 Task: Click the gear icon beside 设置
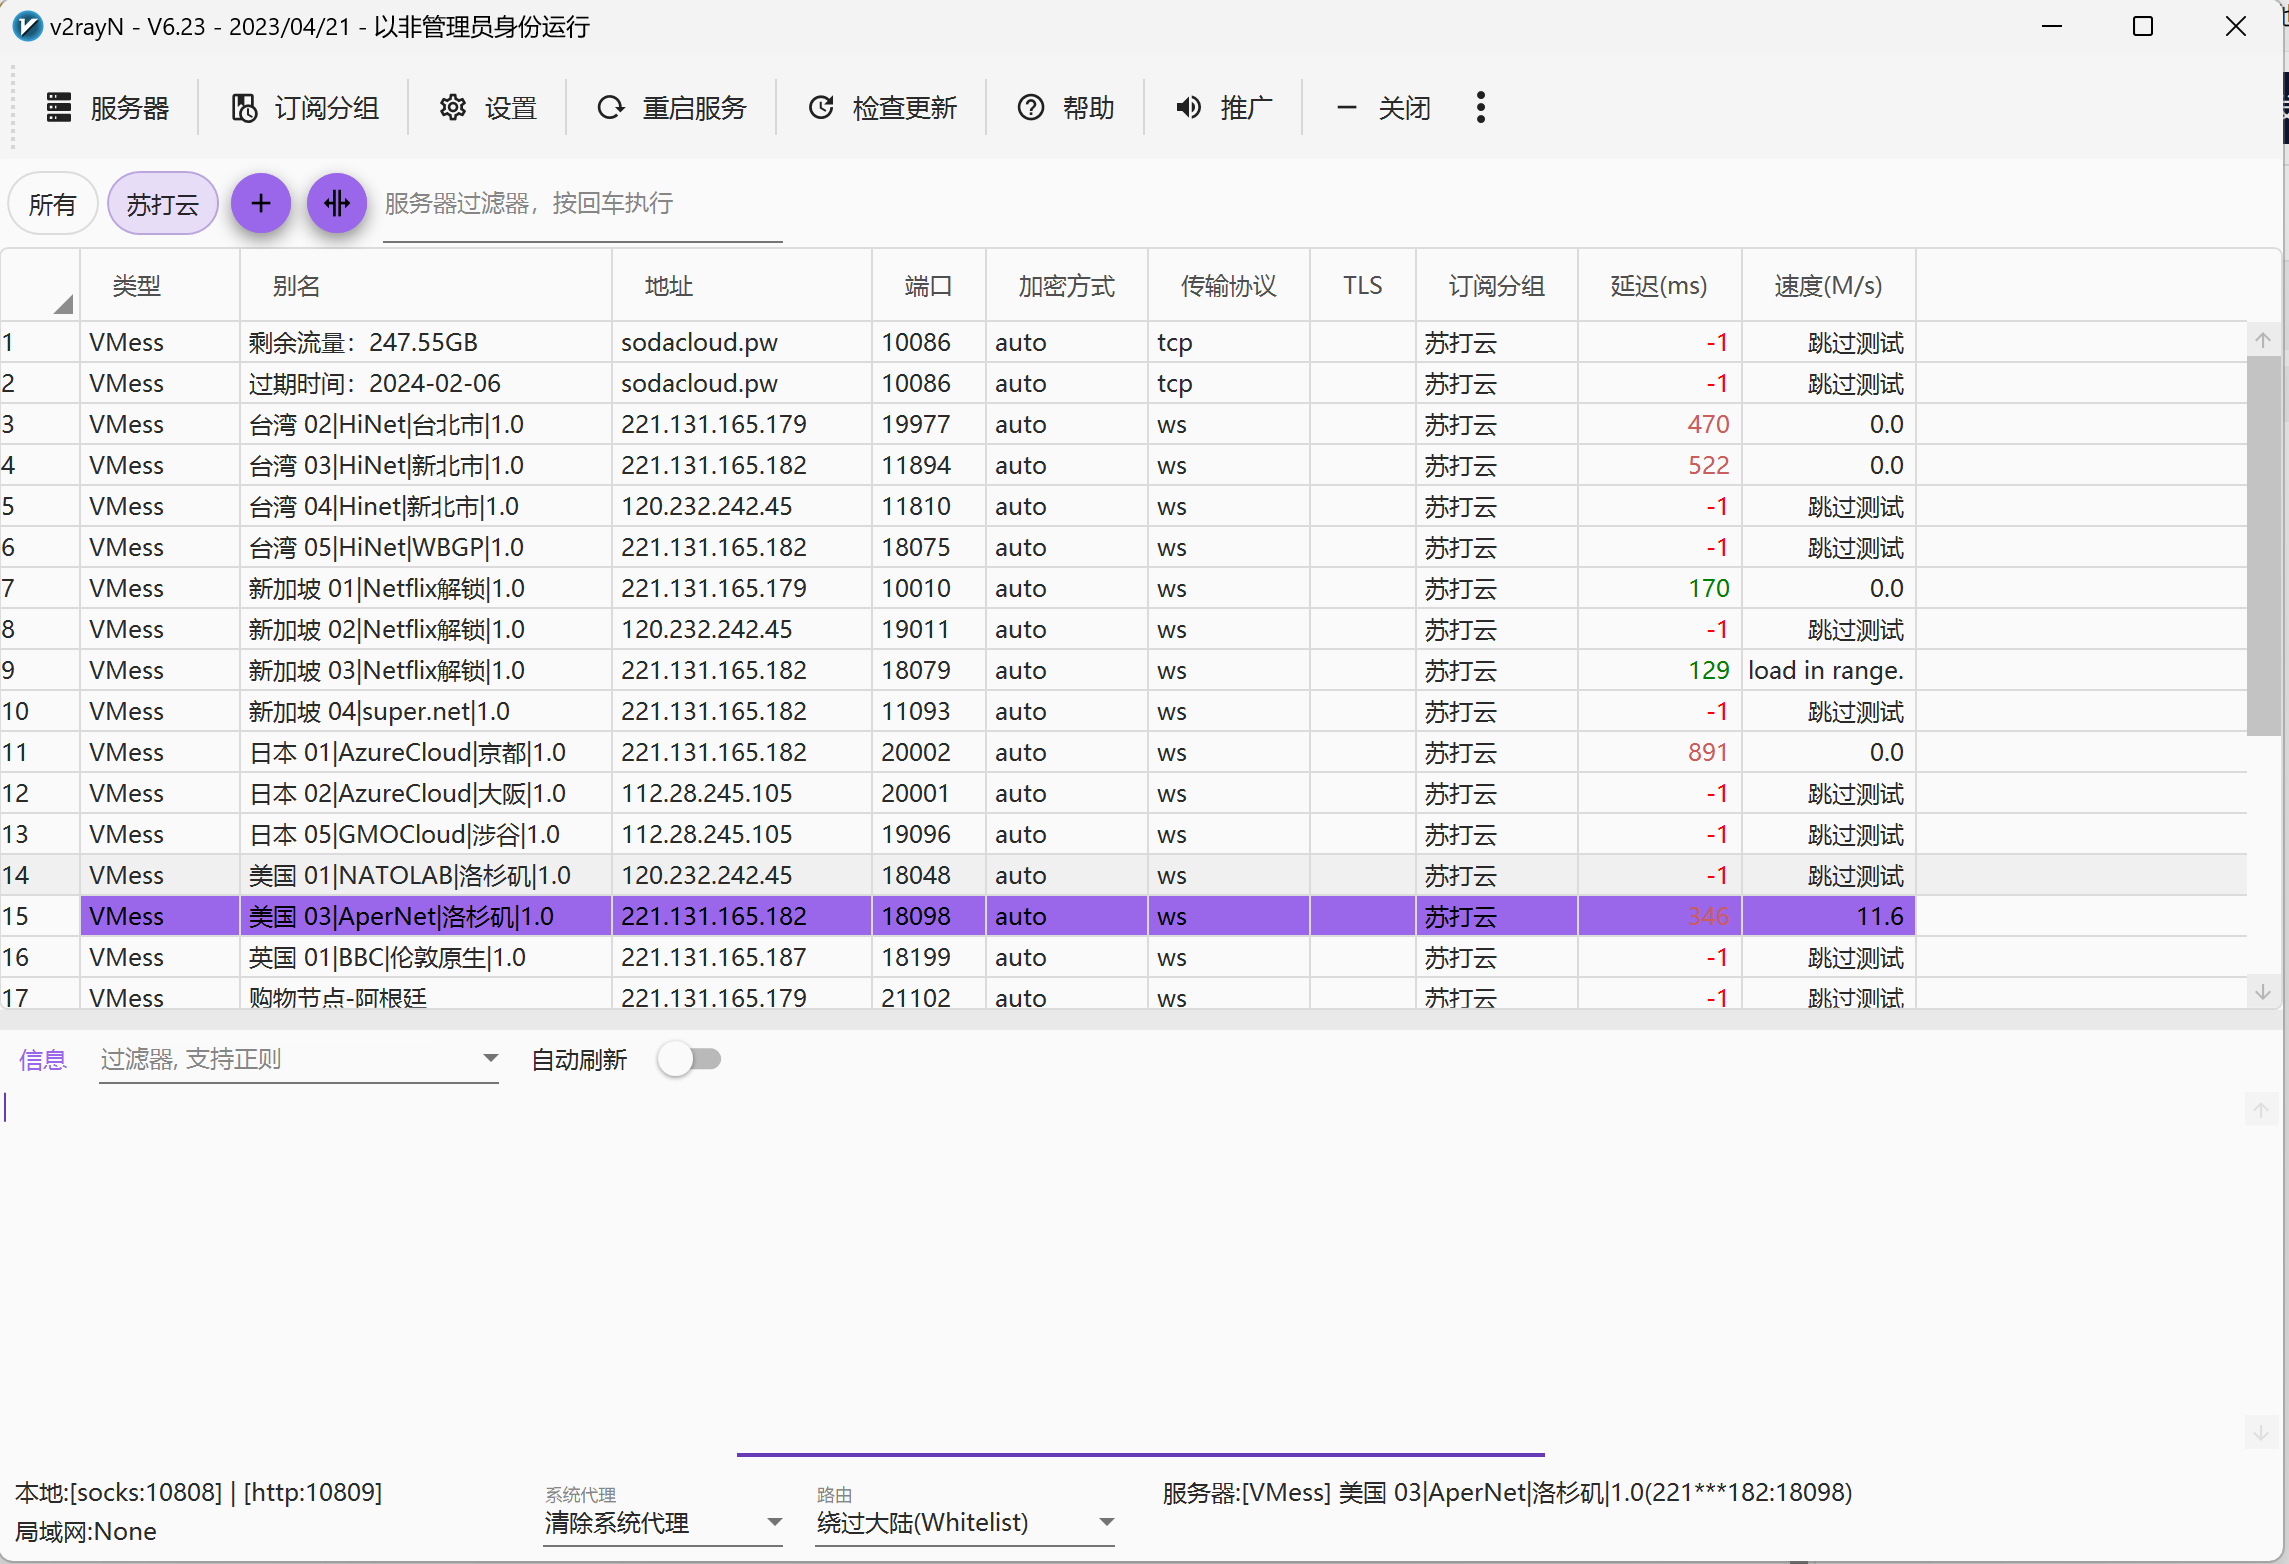(453, 107)
